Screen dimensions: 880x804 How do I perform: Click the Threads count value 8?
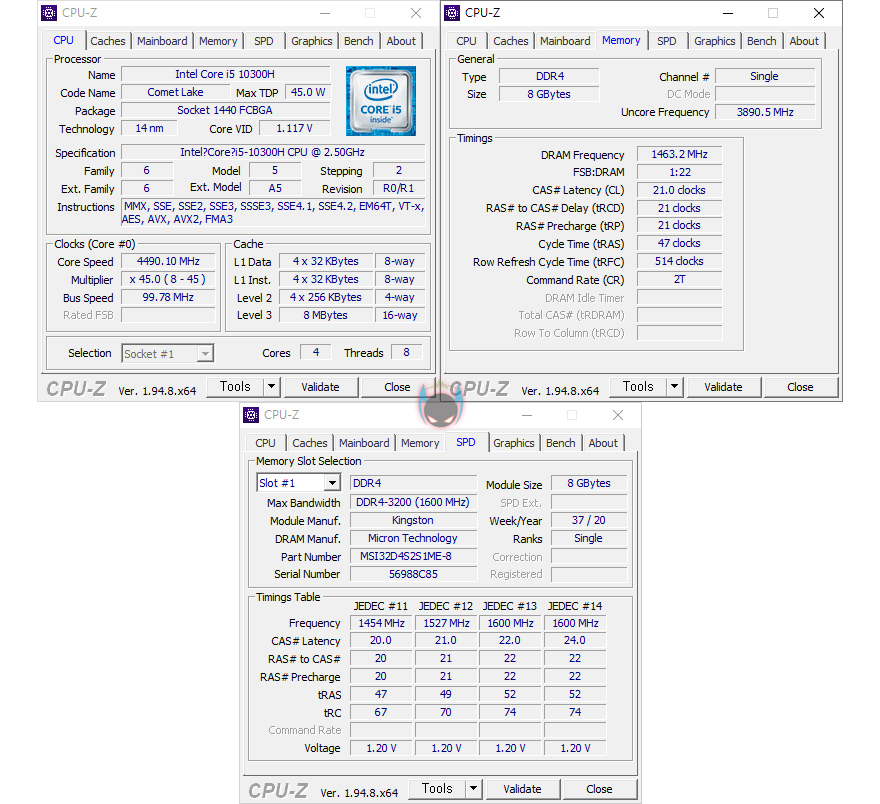pos(406,352)
